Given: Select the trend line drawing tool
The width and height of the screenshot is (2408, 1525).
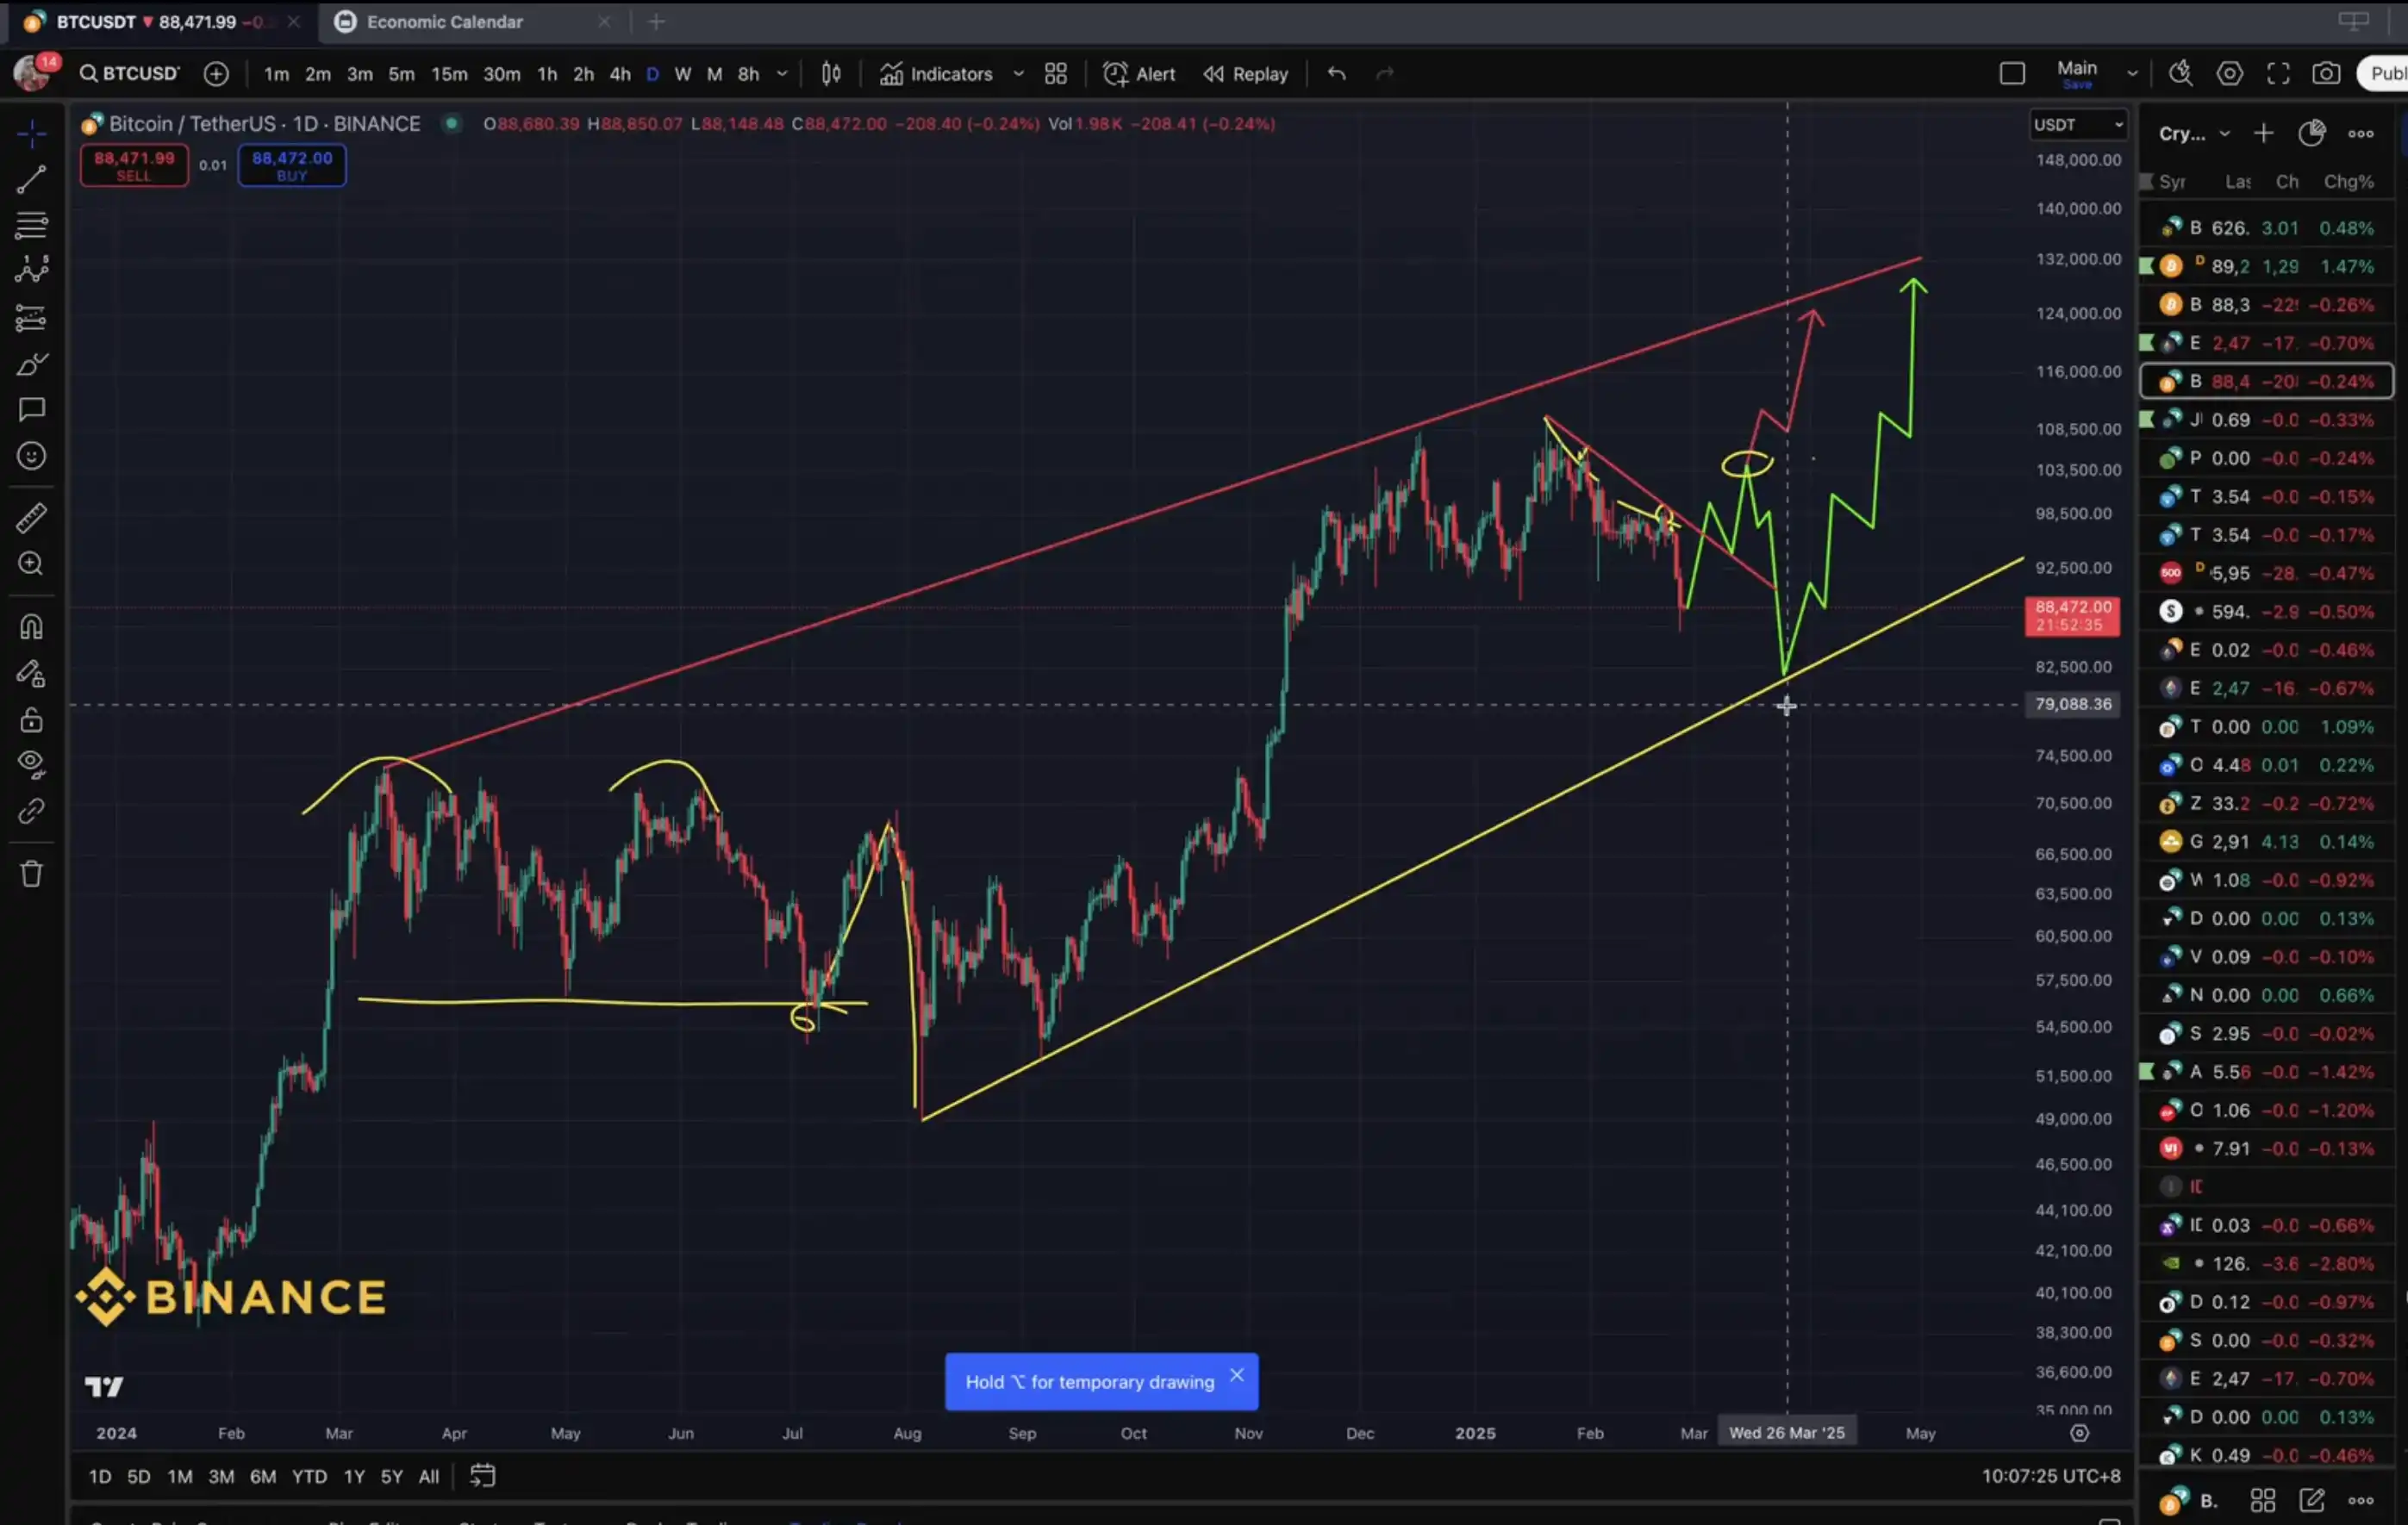Looking at the screenshot, I should click(x=31, y=180).
